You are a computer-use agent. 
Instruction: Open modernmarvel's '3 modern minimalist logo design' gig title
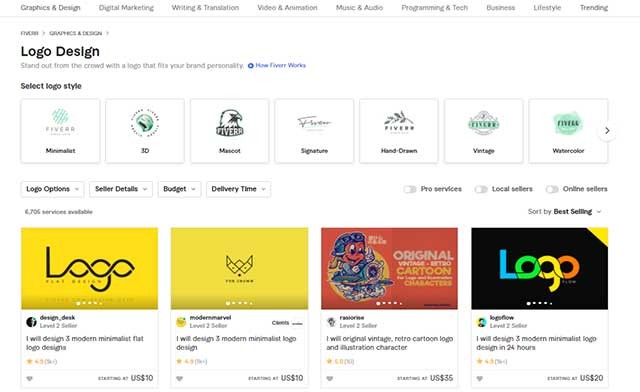tap(236, 343)
